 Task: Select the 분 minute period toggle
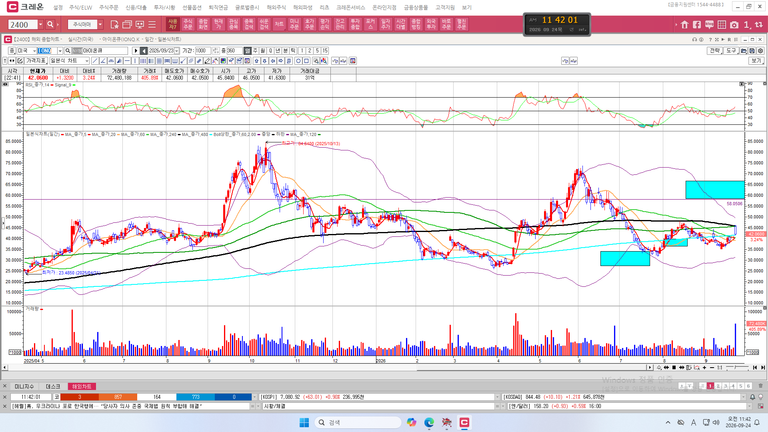(x=285, y=50)
